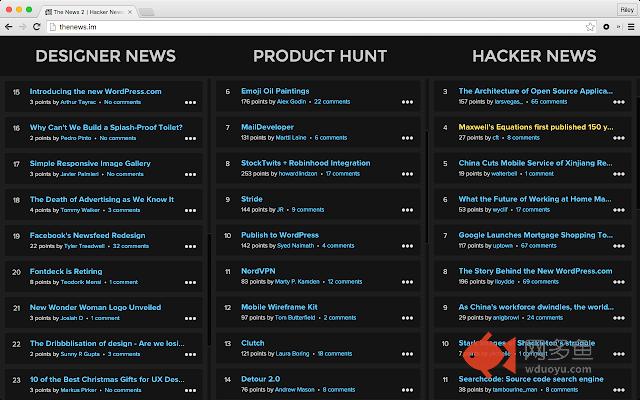View 67 comments on Google Mortgage Shopping story
This screenshot has width=640, height=400.
point(538,246)
